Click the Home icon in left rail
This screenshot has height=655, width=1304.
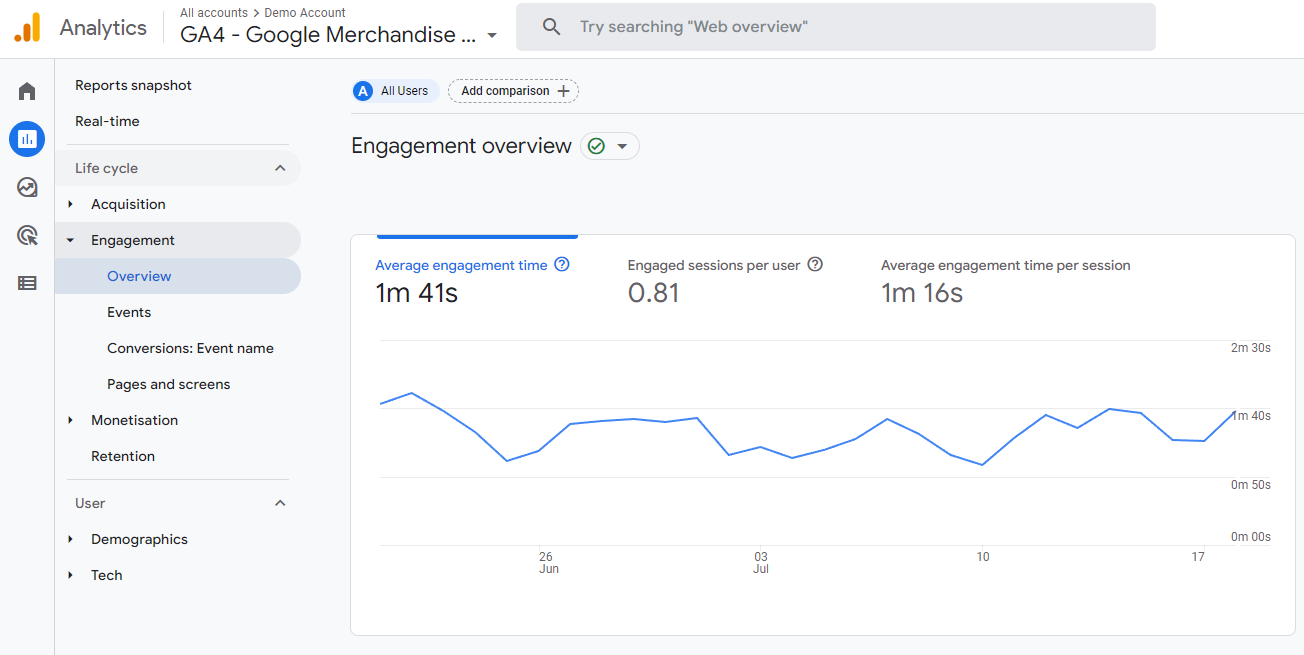coord(27,92)
